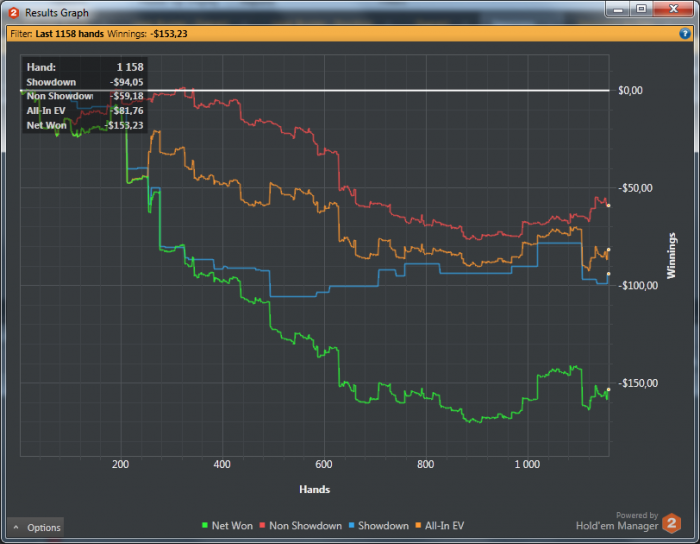Click the Hold'em Manager 2 logo at bottom right
700x544 pixels.
(x=672, y=523)
